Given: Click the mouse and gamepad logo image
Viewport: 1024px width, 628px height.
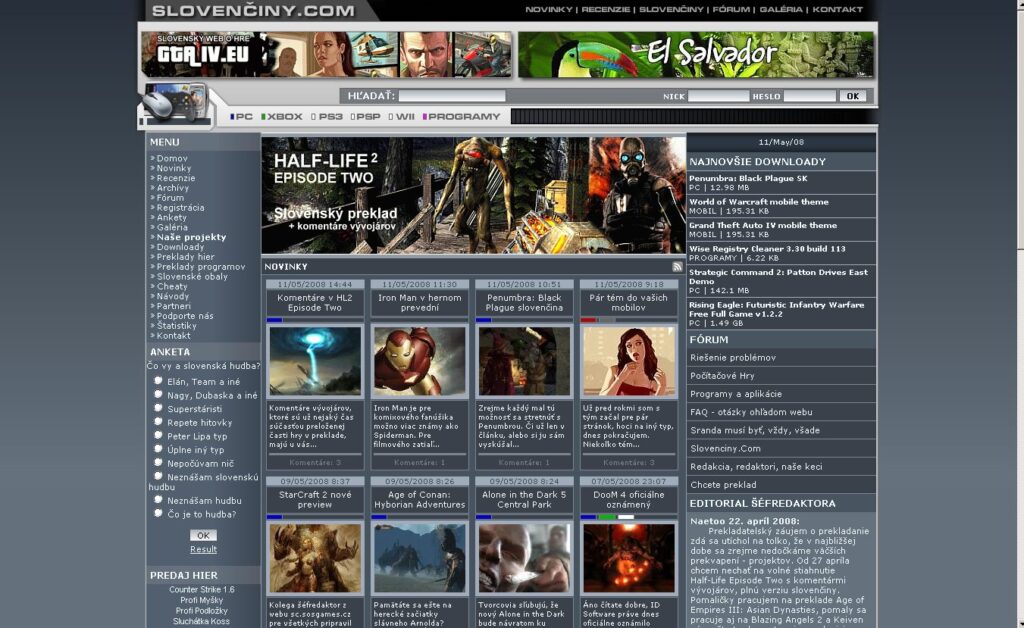Looking at the screenshot, I should [174, 103].
